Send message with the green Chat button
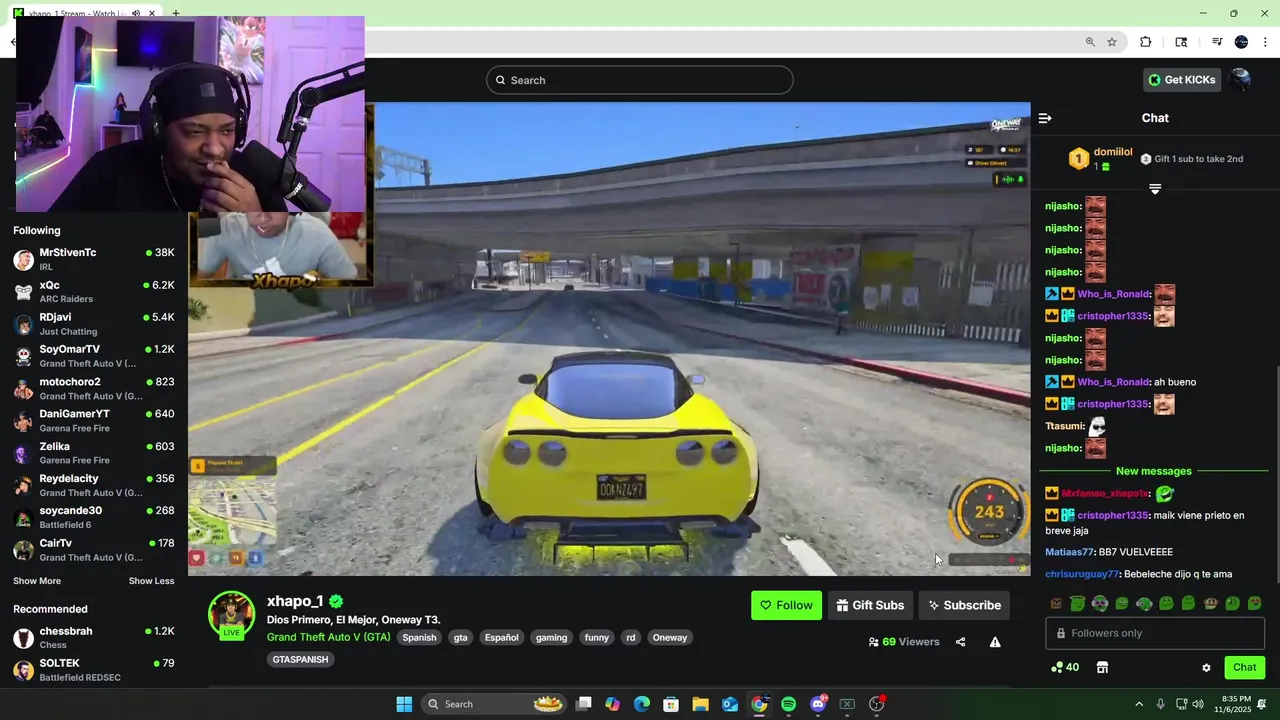Viewport: 1280px width, 720px height. pyautogui.click(x=1244, y=667)
